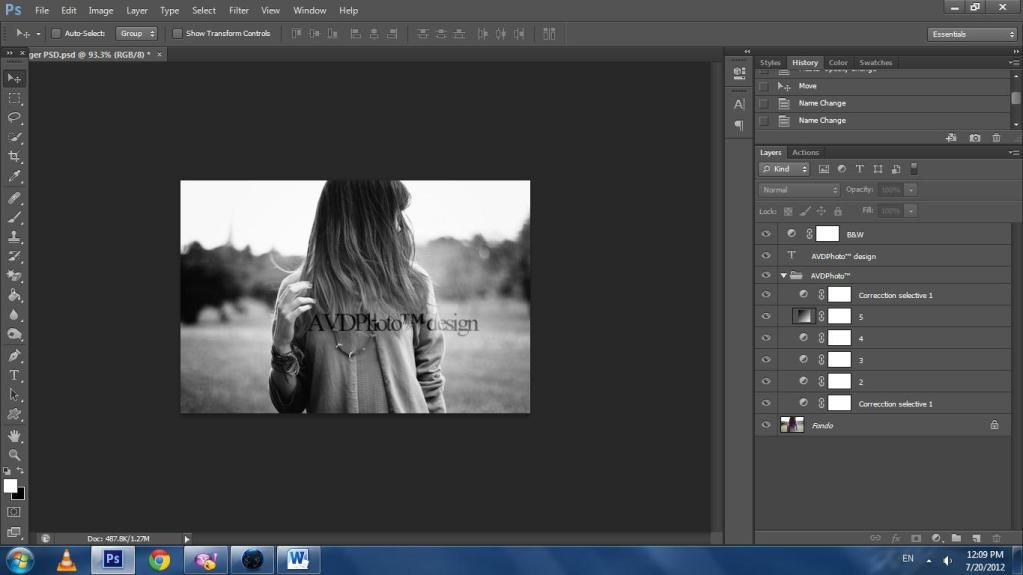Open Microsoft Word from the taskbar
This screenshot has height=575, width=1023.
pos(298,560)
